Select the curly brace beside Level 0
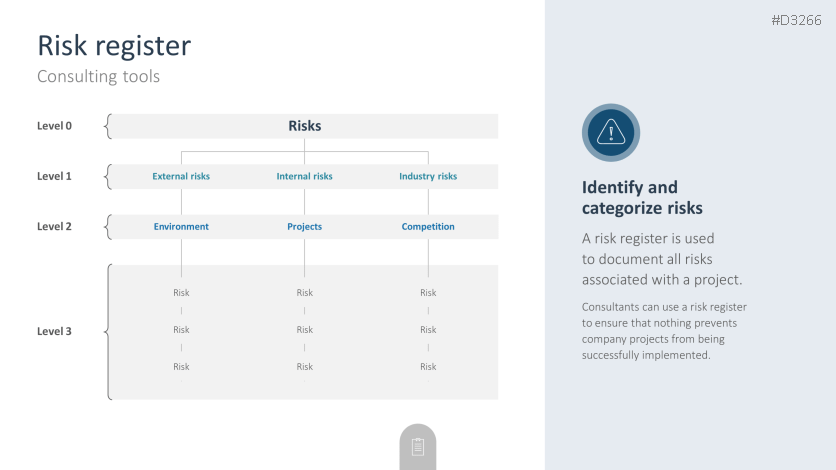836x470 pixels. coord(107,126)
